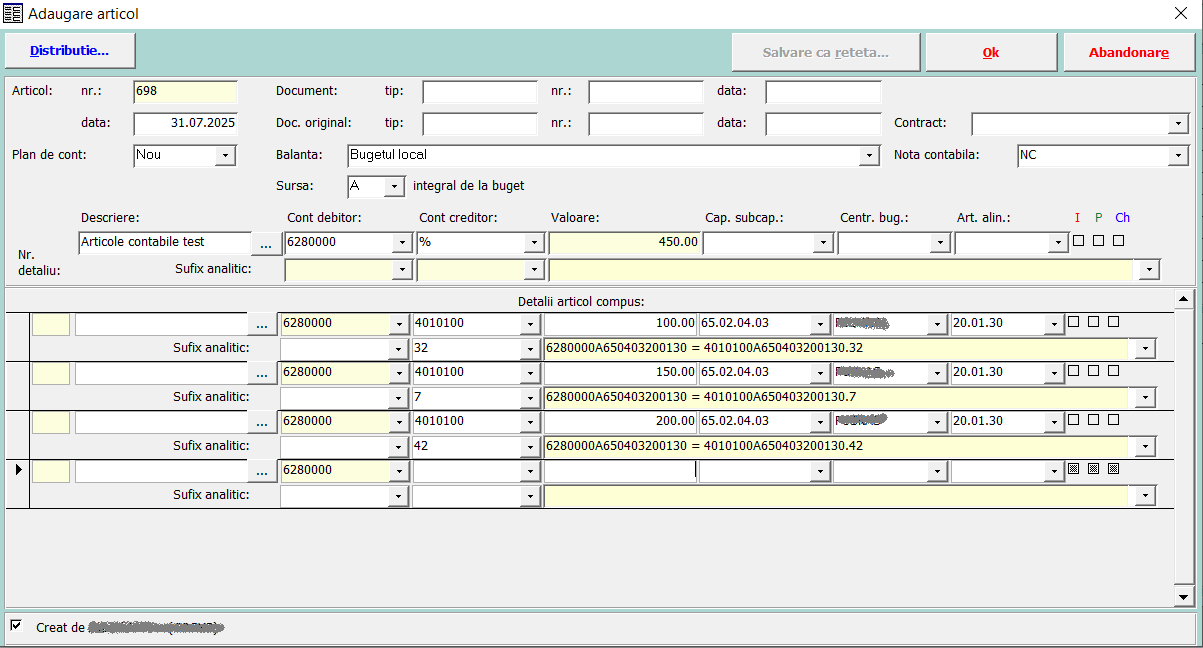Image resolution: width=1203 pixels, height=648 pixels.
Task: Click the ellipsis button next to Descriere field
Action: [x=265, y=243]
